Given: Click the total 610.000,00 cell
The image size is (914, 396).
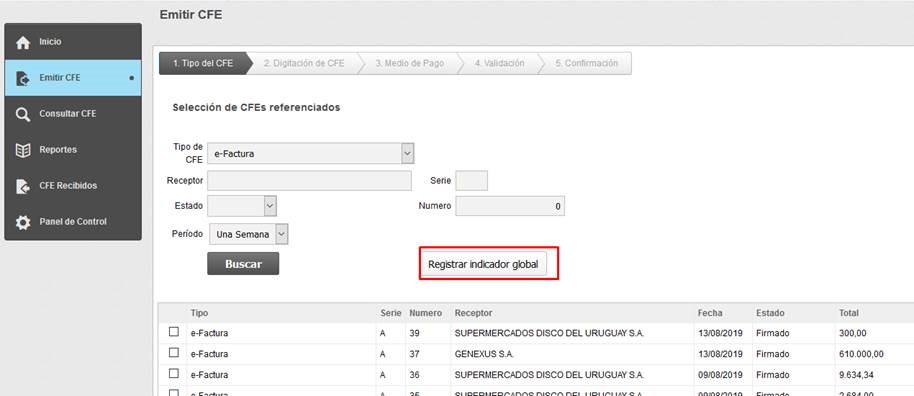Looking at the screenshot, I should click(861, 354).
